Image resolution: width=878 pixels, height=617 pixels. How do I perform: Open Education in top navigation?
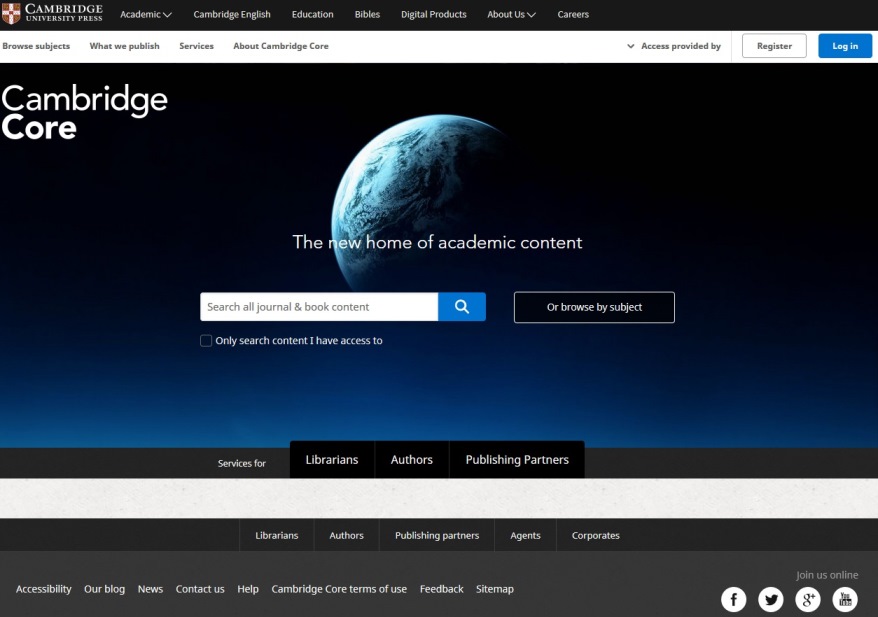312,15
